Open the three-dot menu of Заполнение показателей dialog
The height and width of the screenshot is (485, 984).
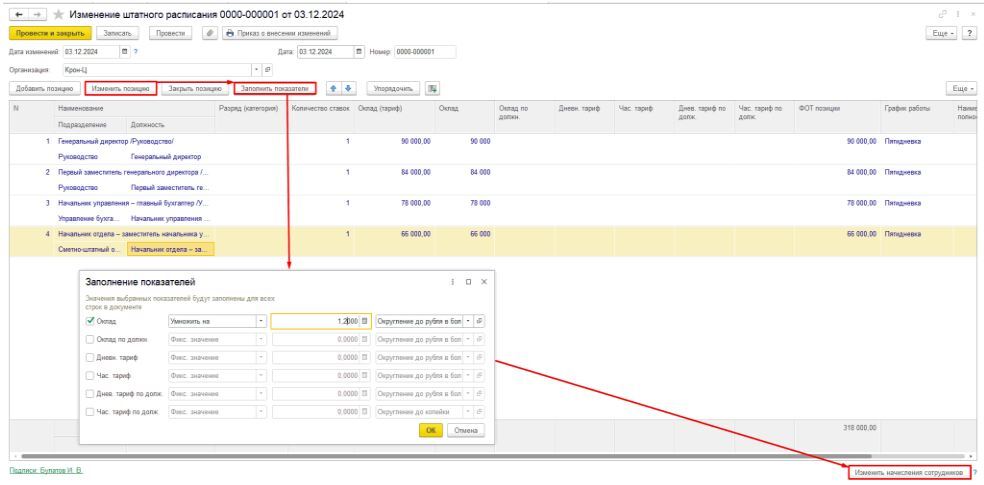tap(452, 282)
